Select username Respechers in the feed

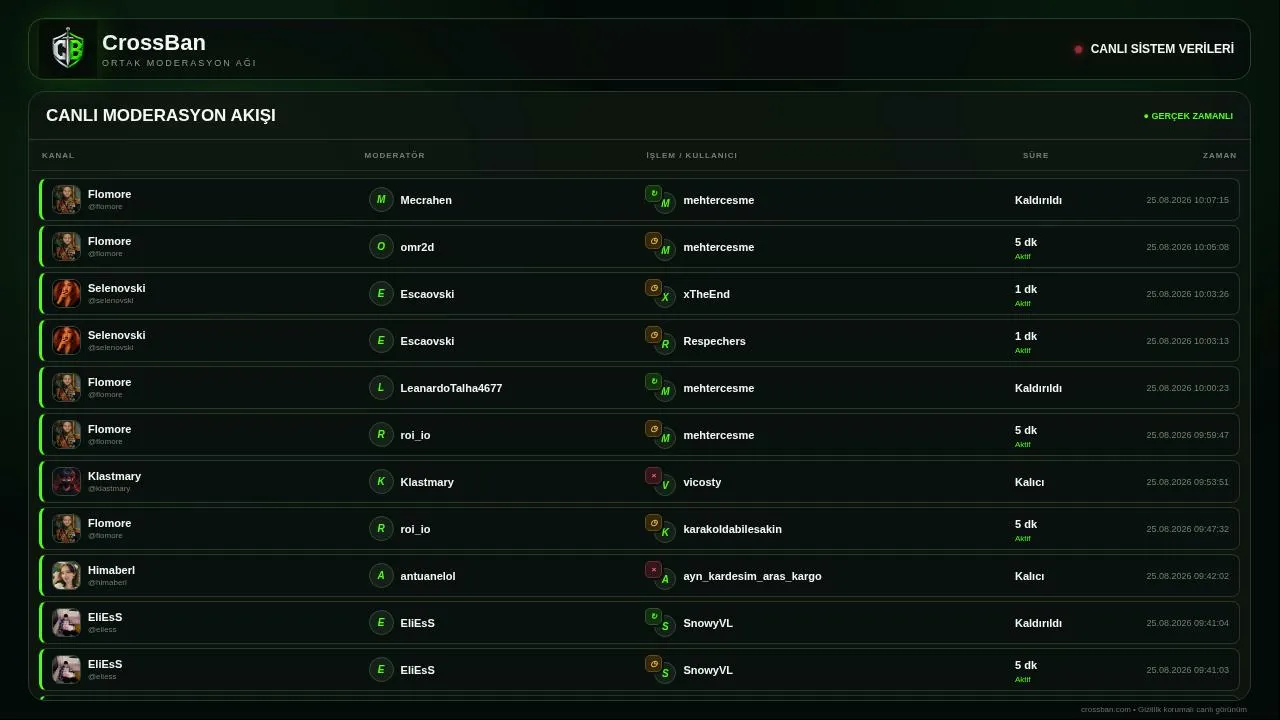point(714,341)
